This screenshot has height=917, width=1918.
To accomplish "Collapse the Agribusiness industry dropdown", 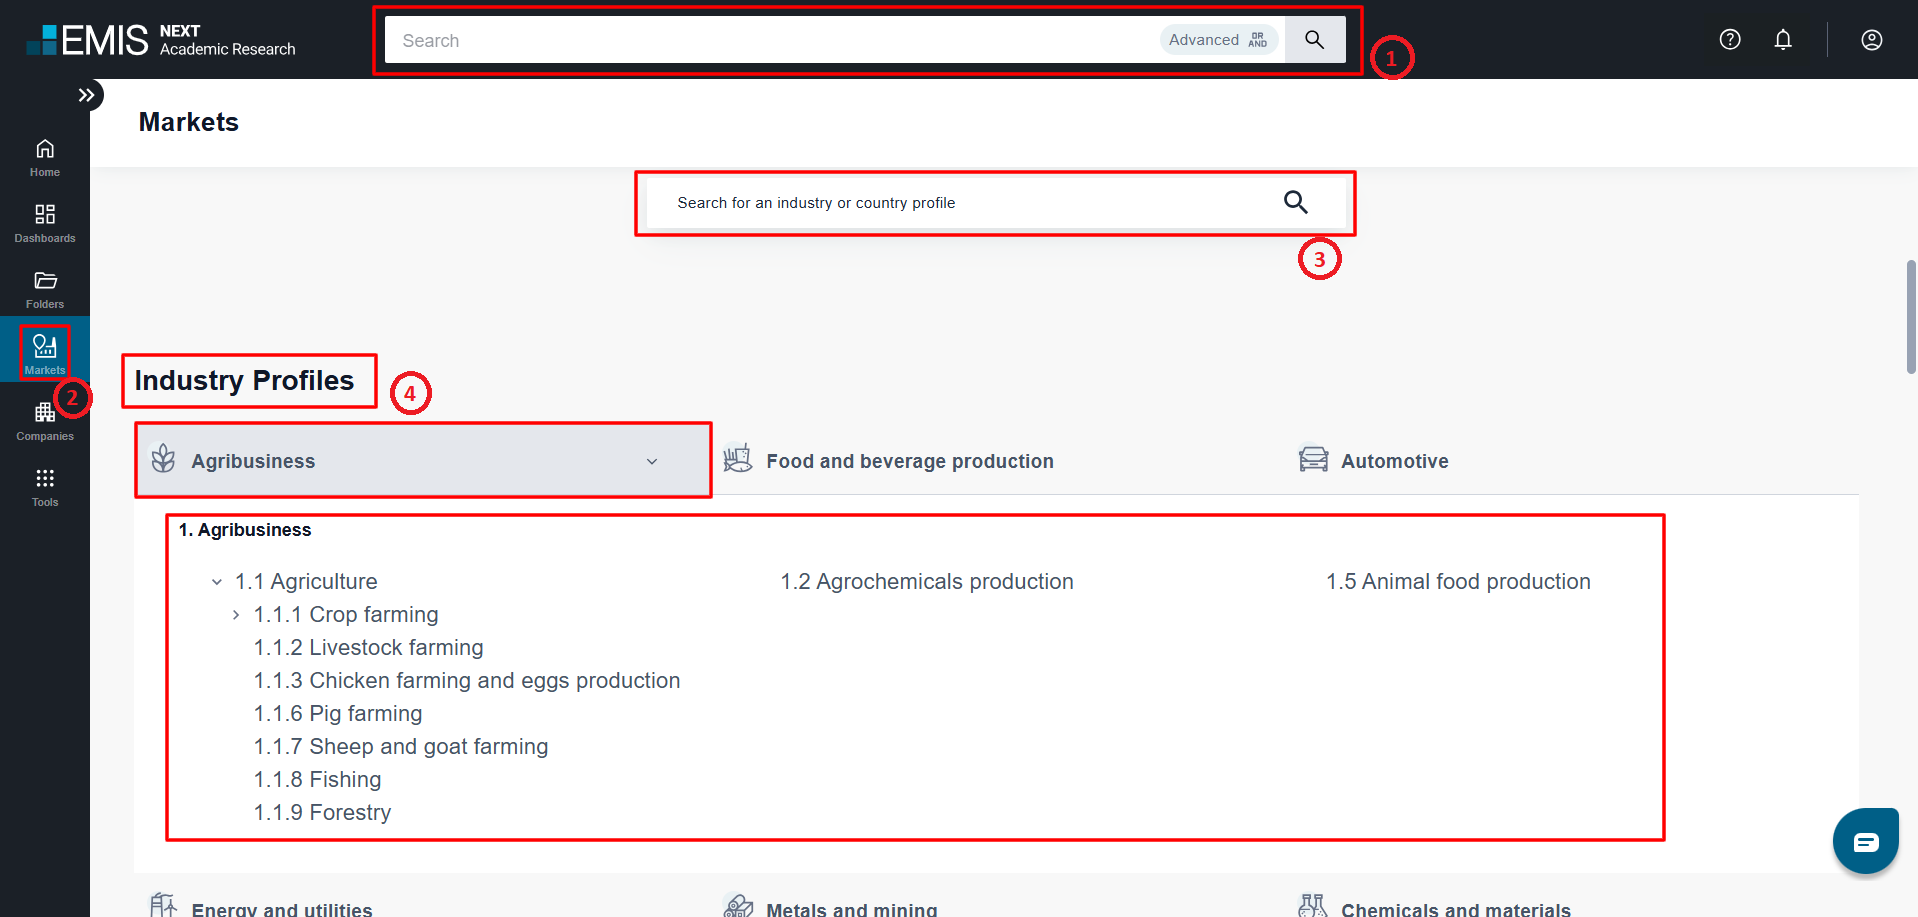I will coord(652,461).
